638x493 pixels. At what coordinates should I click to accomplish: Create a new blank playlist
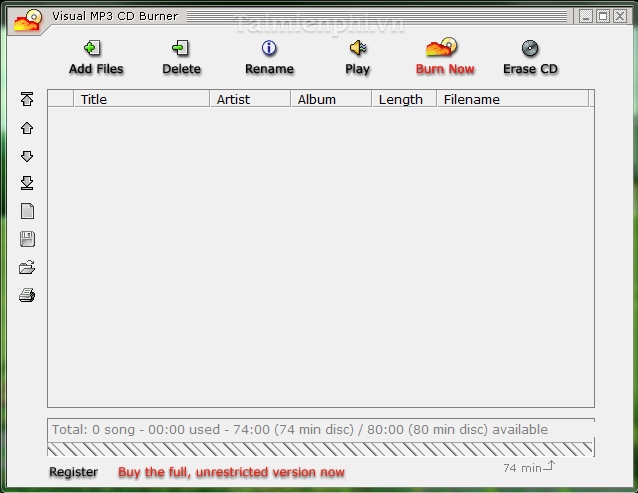27,211
